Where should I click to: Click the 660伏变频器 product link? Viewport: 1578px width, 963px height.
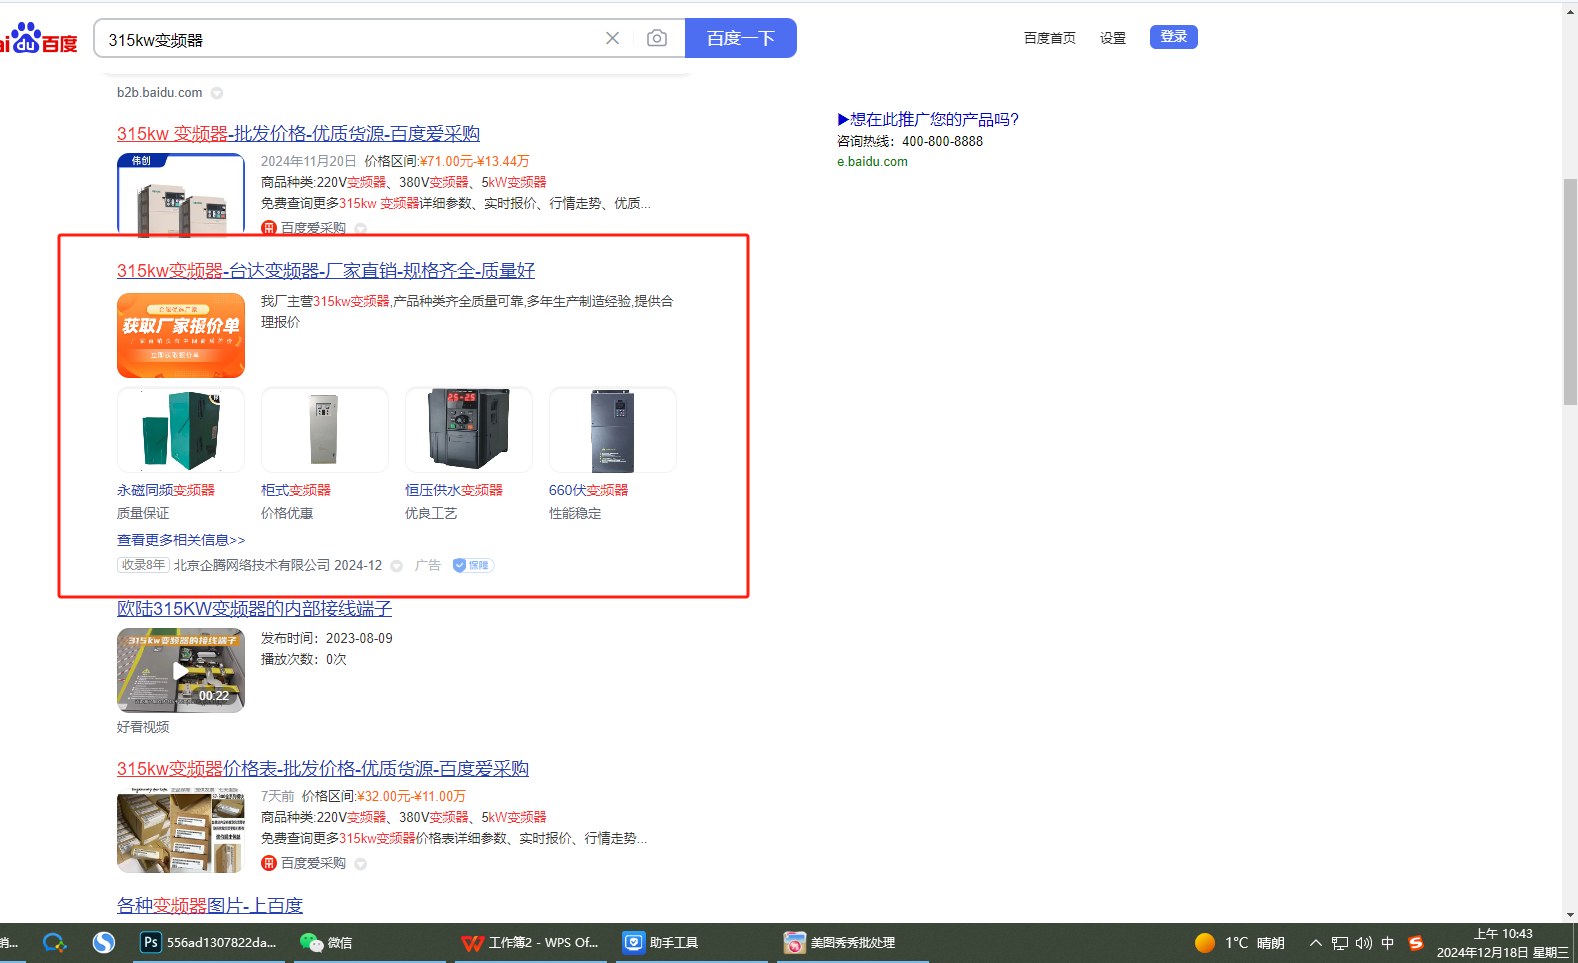[589, 490]
